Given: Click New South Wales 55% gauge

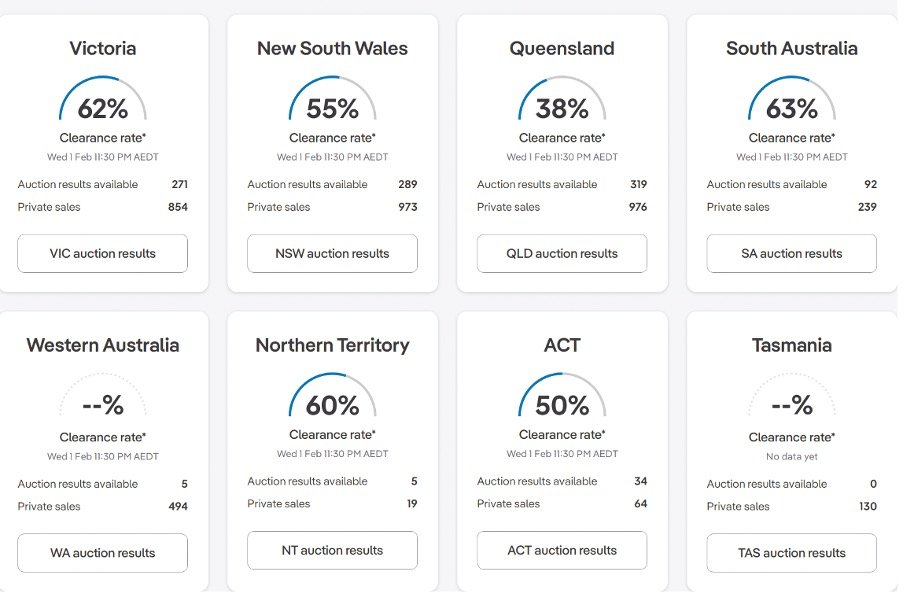Looking at the screenshot, I should click(332, 99).
